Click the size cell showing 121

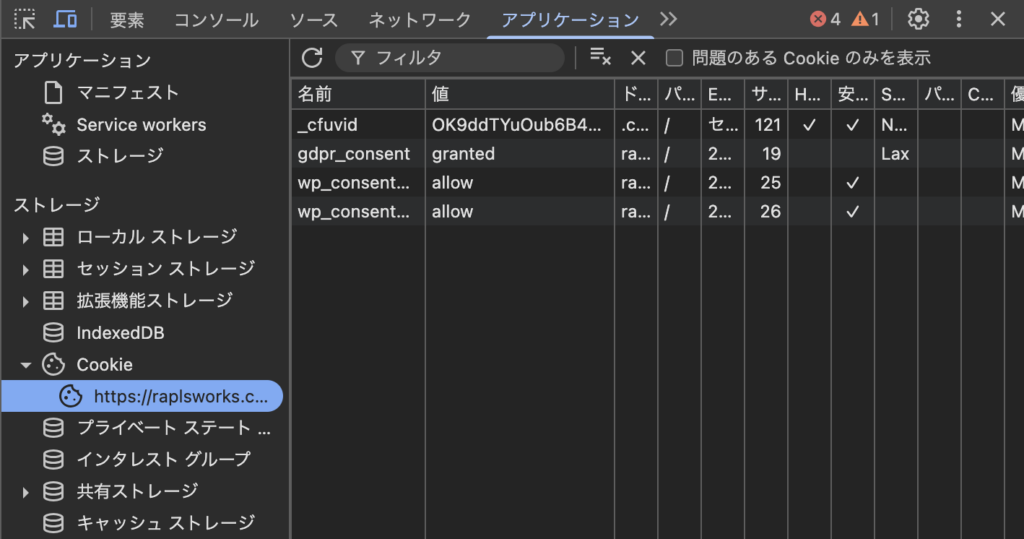(x=766, y=125)
